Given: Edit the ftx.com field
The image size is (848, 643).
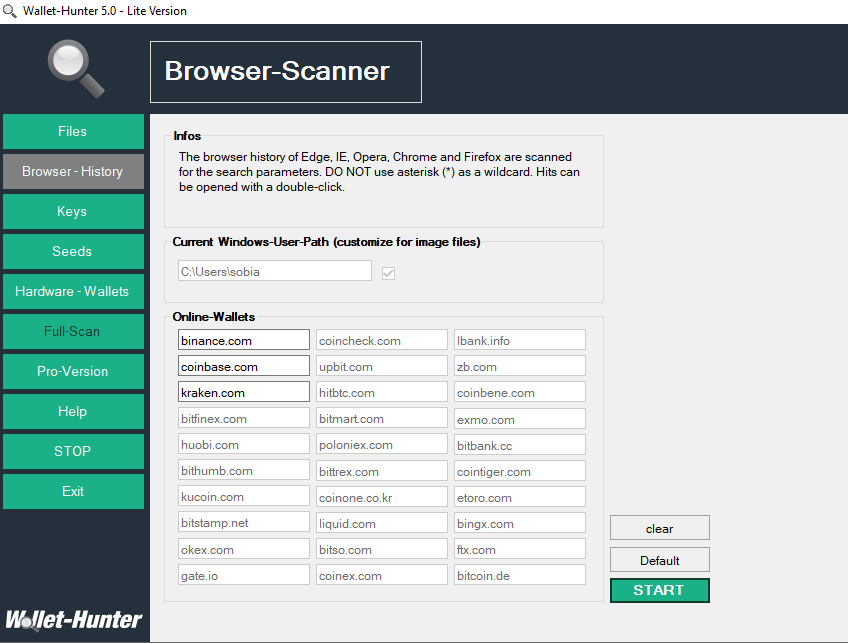Looking at the screenshot, I should click(x=520, y=549).
